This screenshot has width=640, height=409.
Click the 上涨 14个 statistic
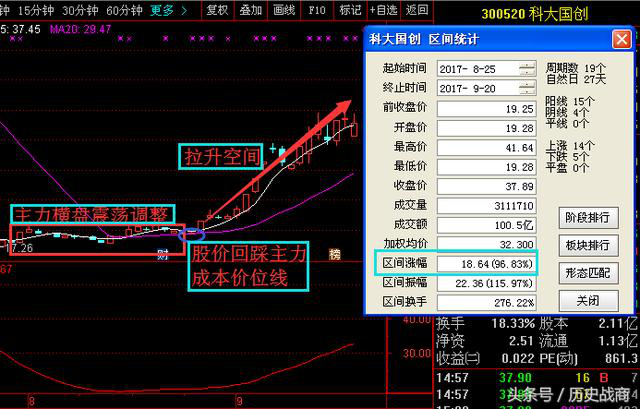tap(570, 146)
